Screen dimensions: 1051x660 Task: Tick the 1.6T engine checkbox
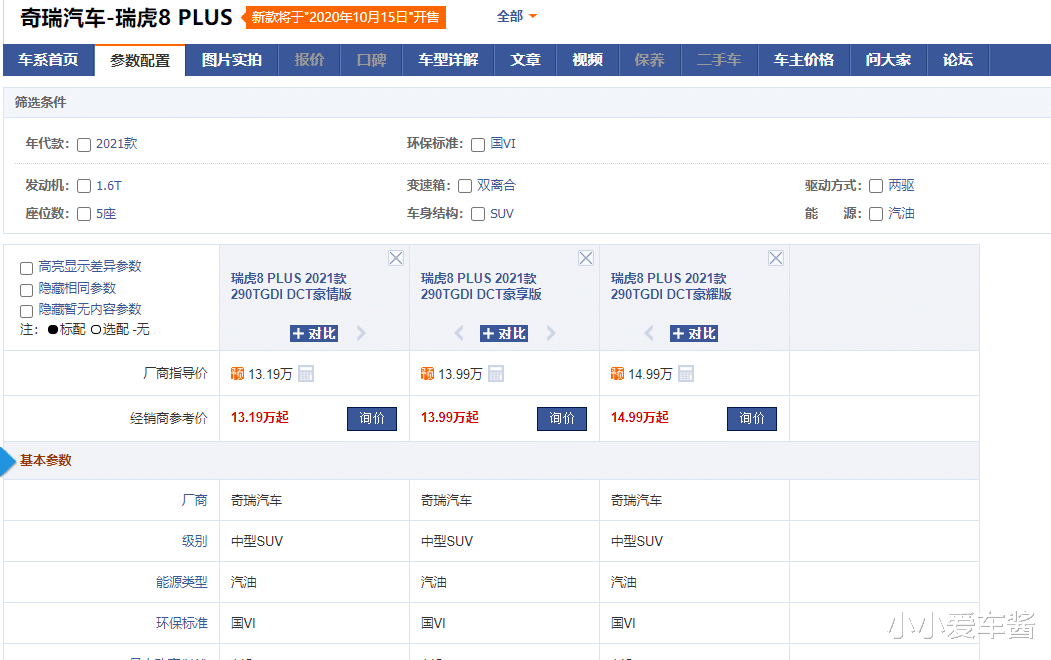[x=84, y=186]
